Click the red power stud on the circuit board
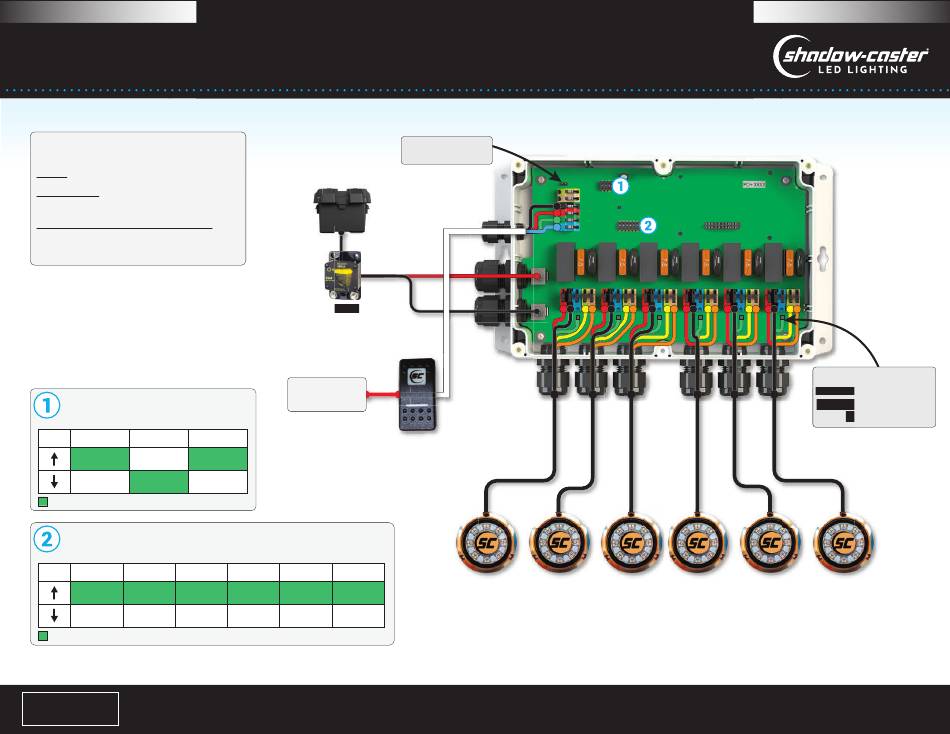The height and width of the screenshot is (734, 950). (x=537, y=276)
